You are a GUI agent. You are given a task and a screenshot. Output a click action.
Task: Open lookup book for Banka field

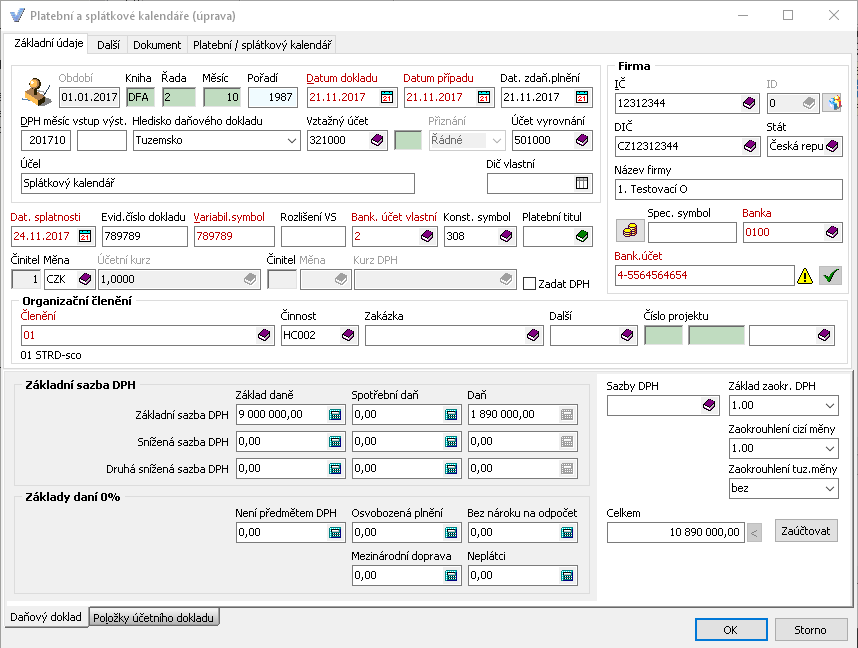click(x=832, y=232)
